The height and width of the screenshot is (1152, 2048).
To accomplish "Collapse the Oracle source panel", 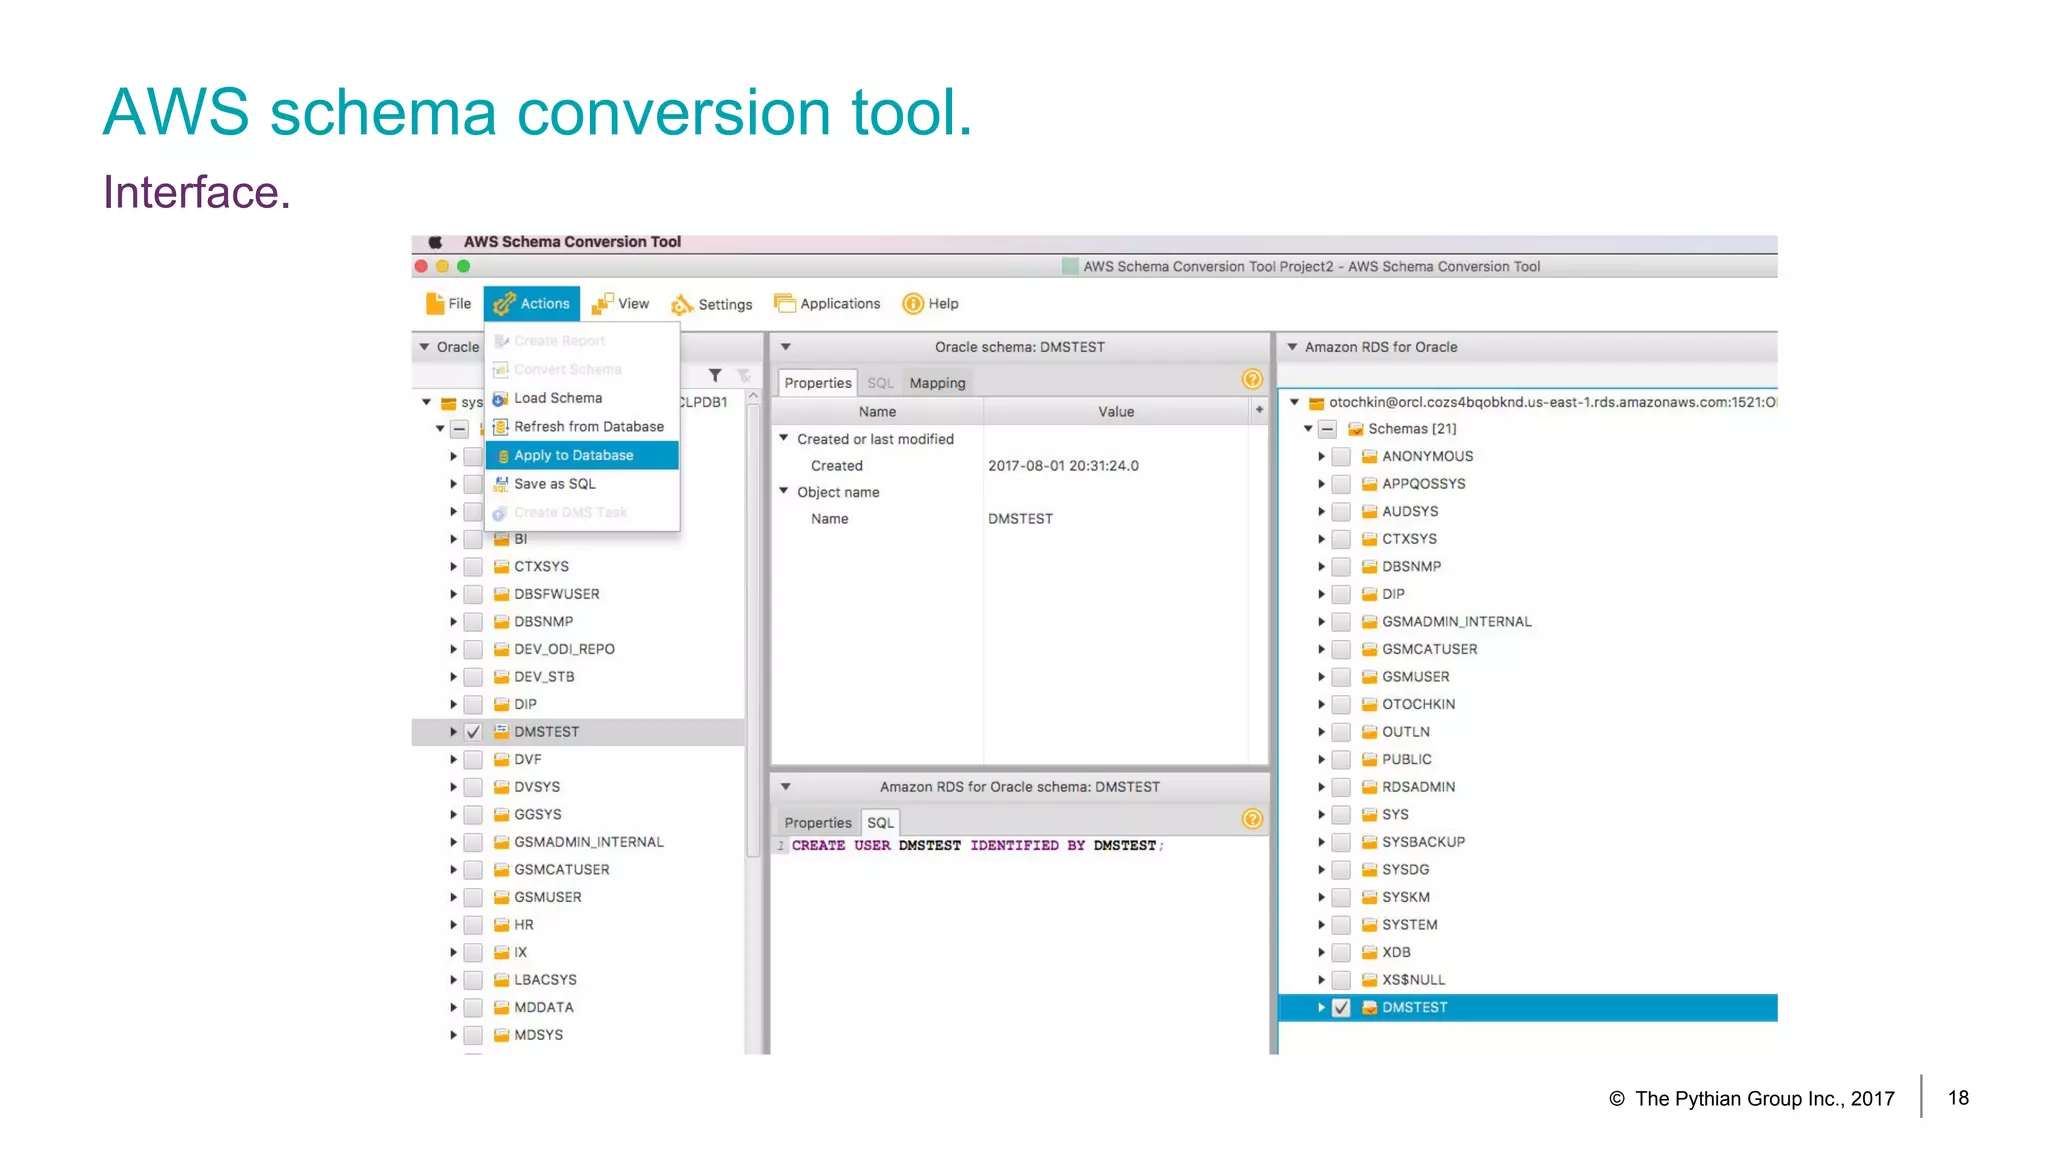I will point(425,347).
